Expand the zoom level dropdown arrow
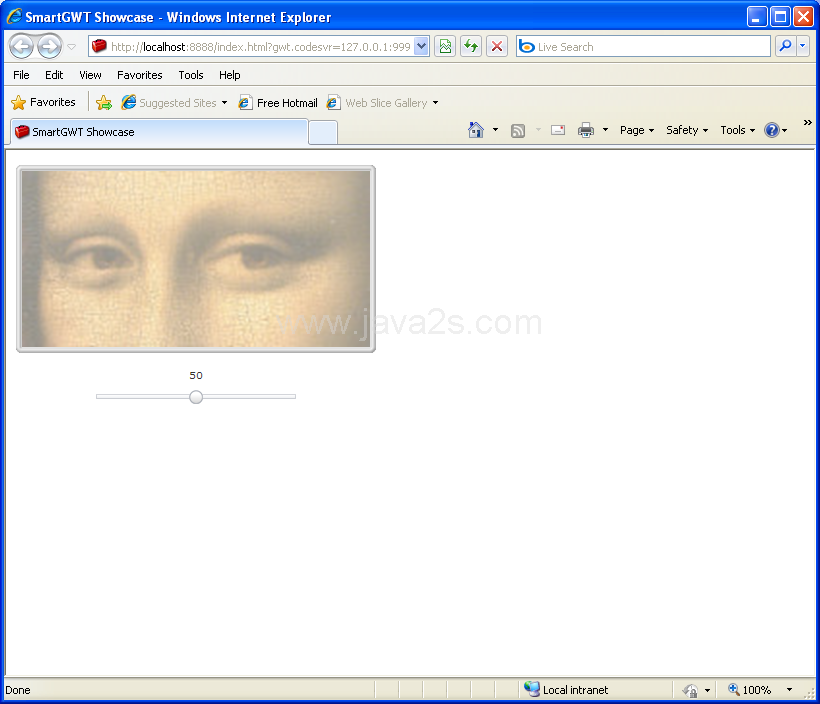 coord(789,690)
